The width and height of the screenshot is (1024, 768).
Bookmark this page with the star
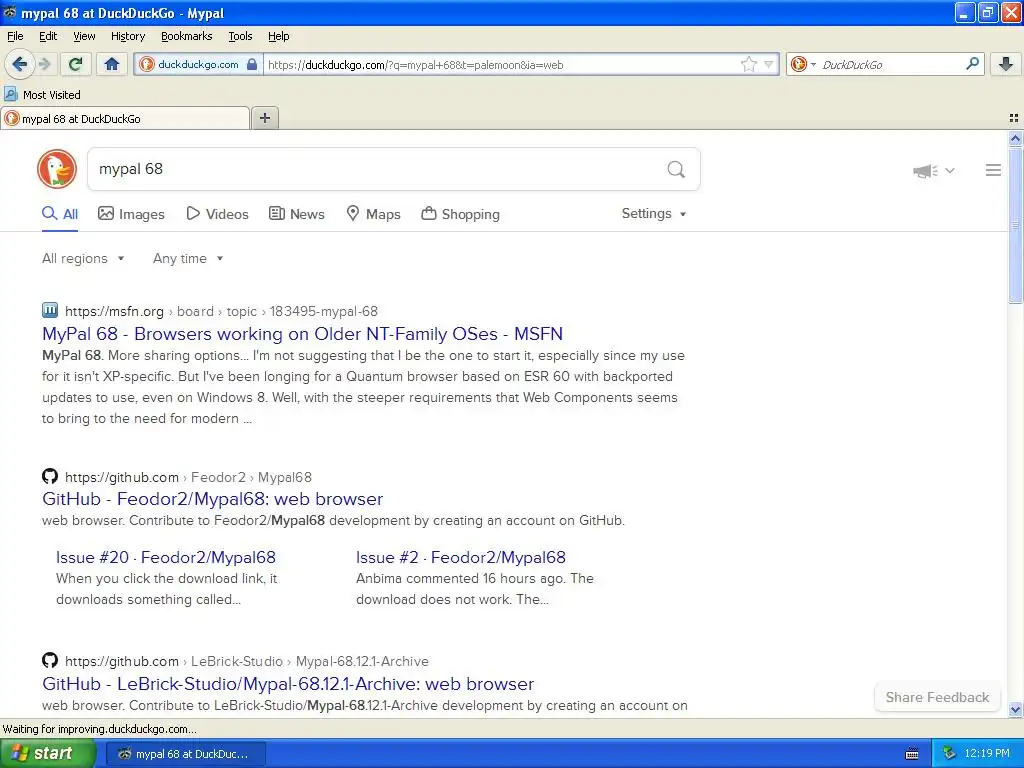748,64
